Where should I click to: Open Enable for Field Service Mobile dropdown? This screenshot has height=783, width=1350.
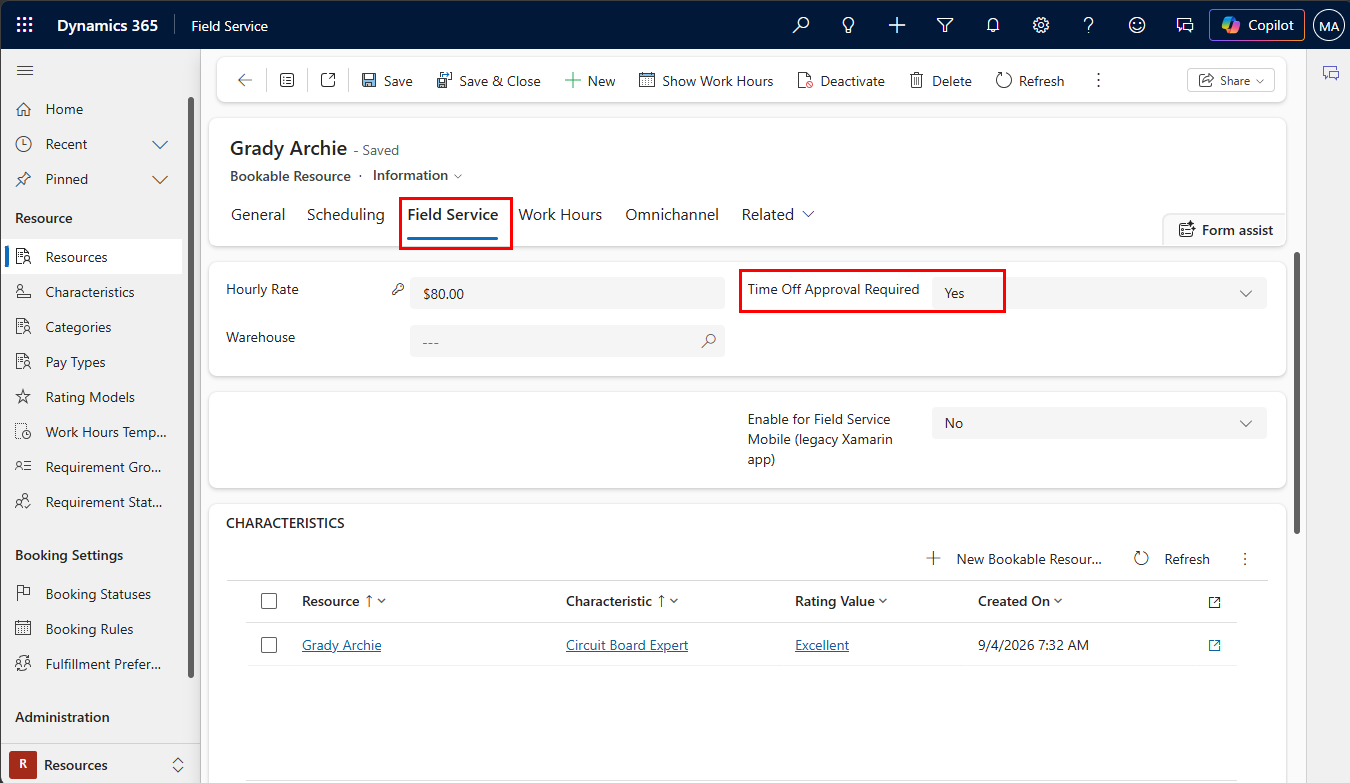pyautogui.click(x=1099, y=423)
